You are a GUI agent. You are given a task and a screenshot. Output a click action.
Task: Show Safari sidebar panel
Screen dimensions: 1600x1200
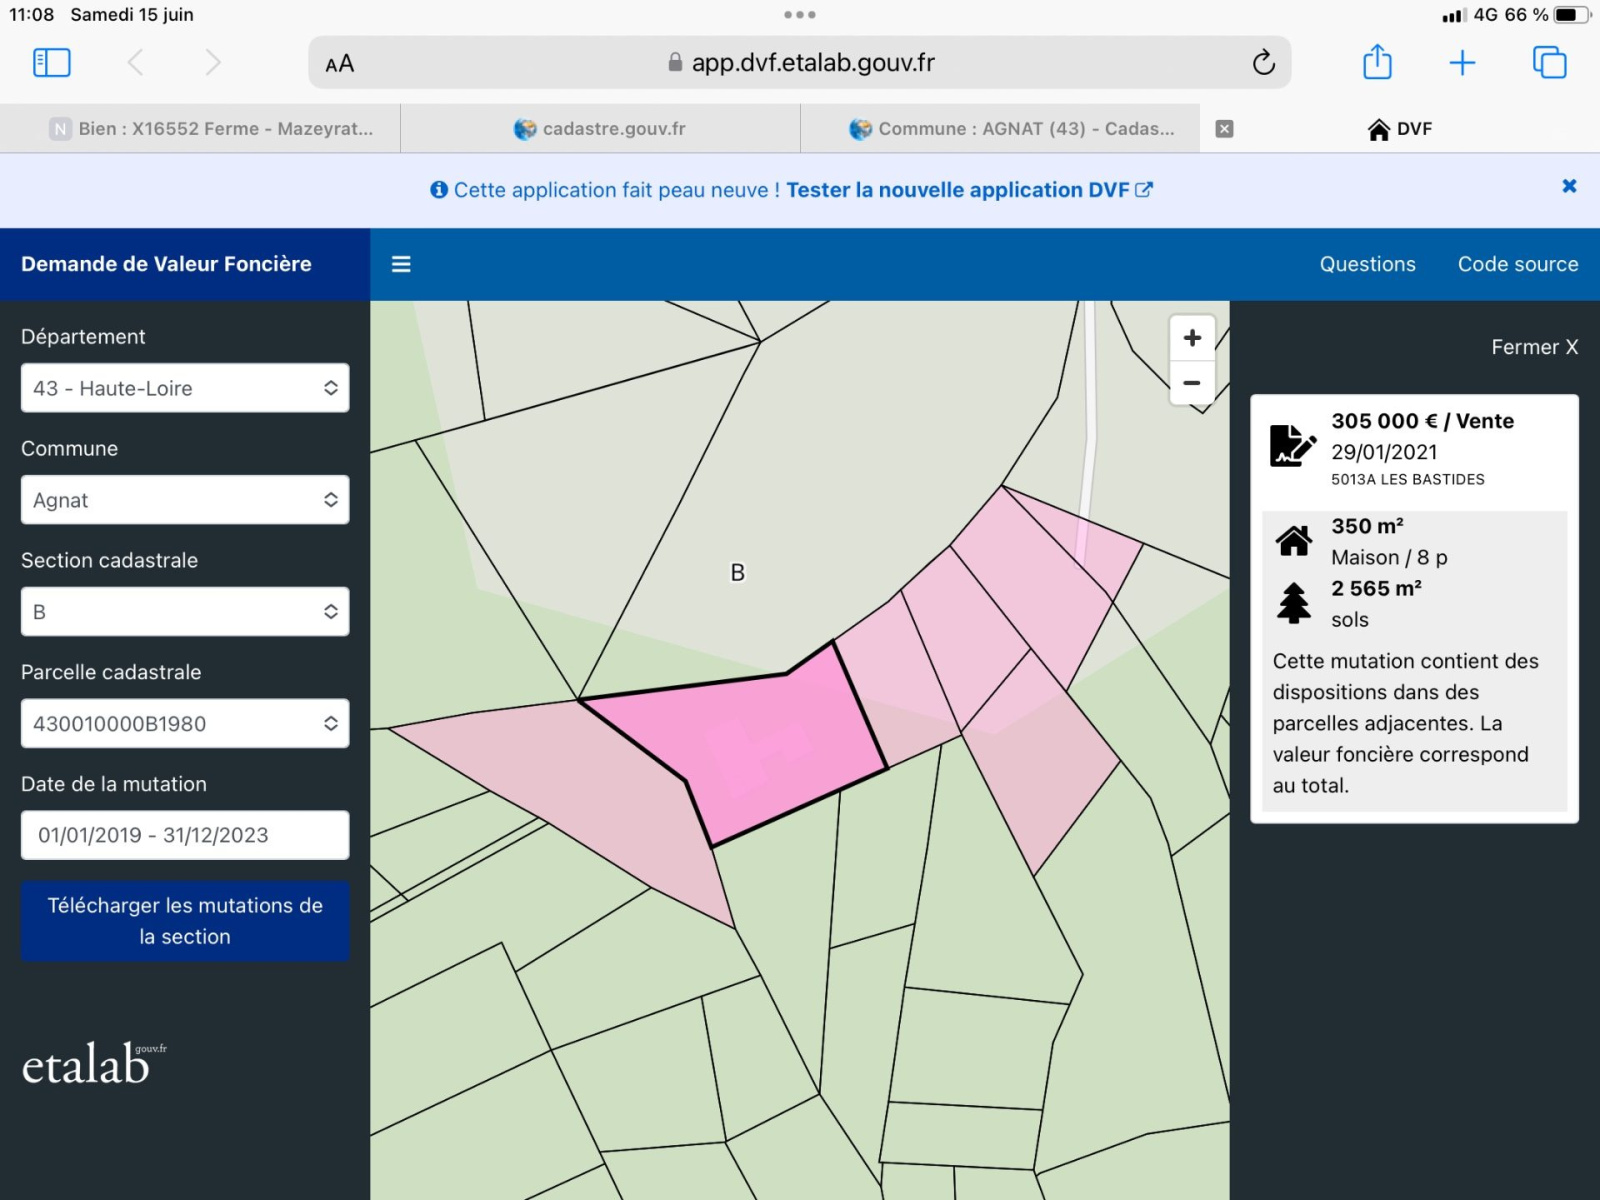coord(52,63)
